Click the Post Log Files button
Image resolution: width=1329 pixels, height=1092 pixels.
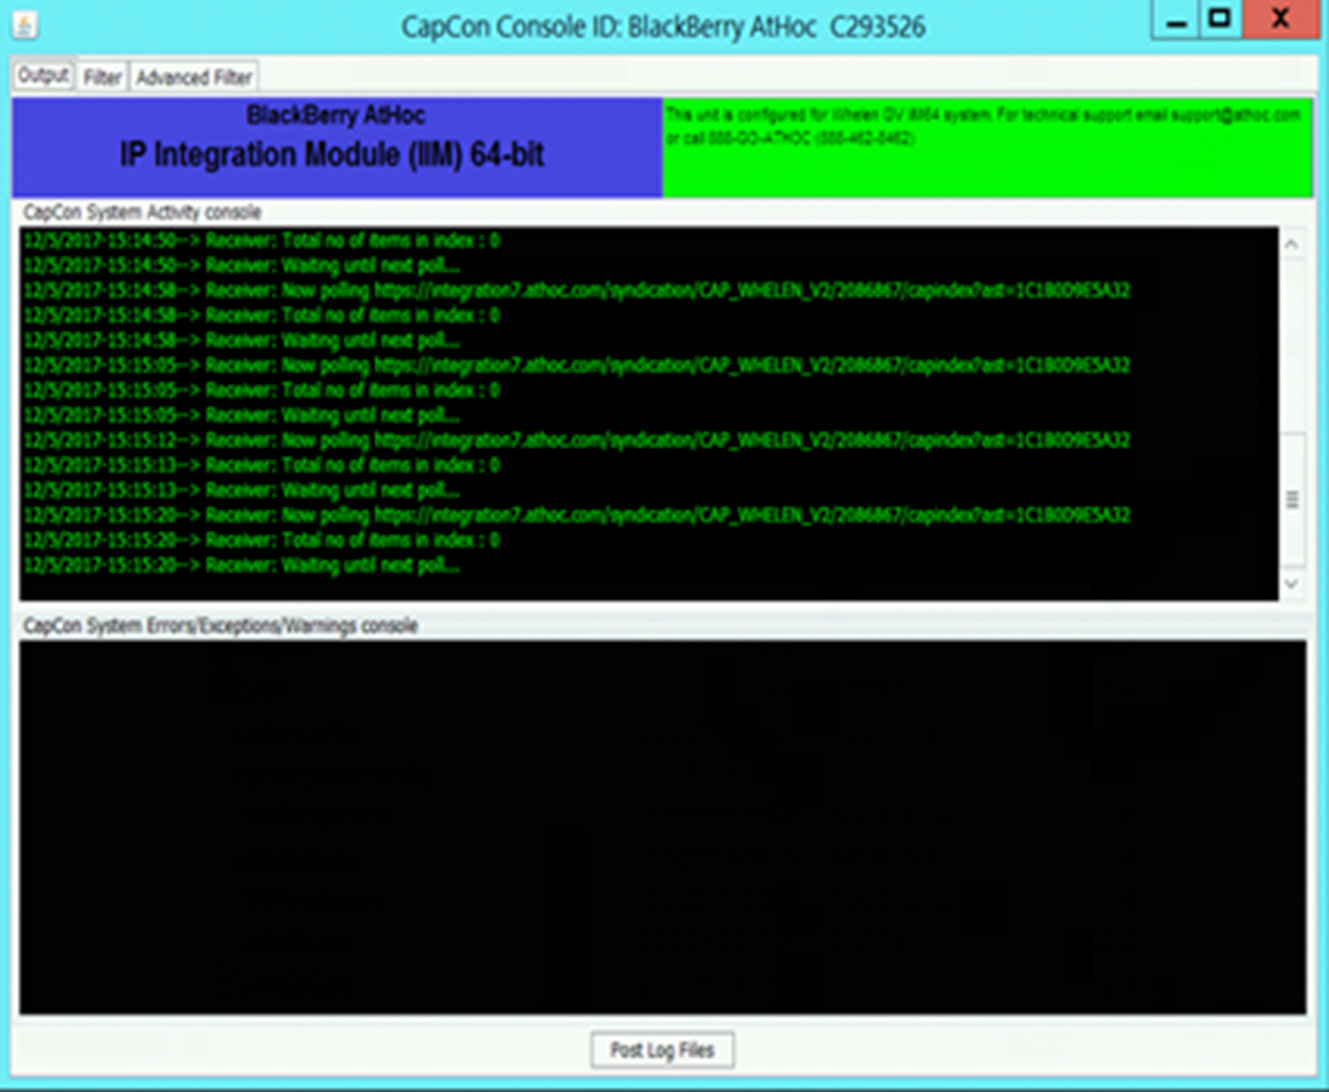pyautogui.click(x=662, y=1050)
